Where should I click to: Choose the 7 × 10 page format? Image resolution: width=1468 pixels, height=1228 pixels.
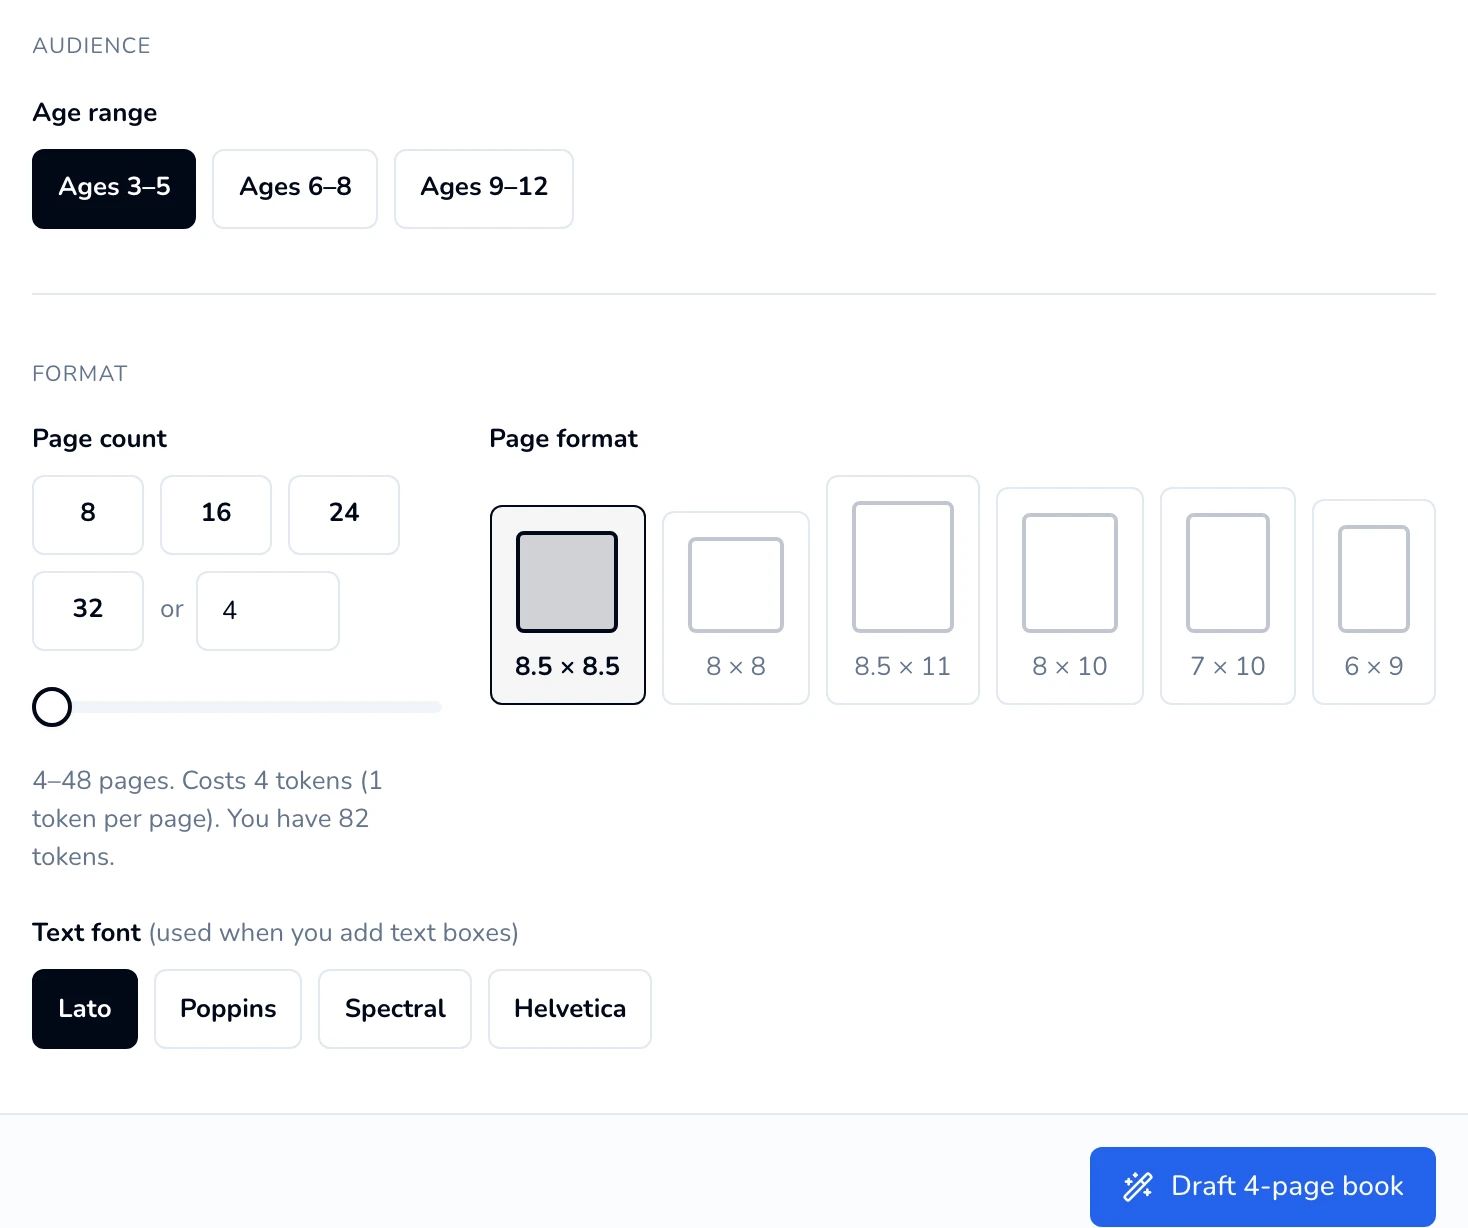[x=1228, y=596]
